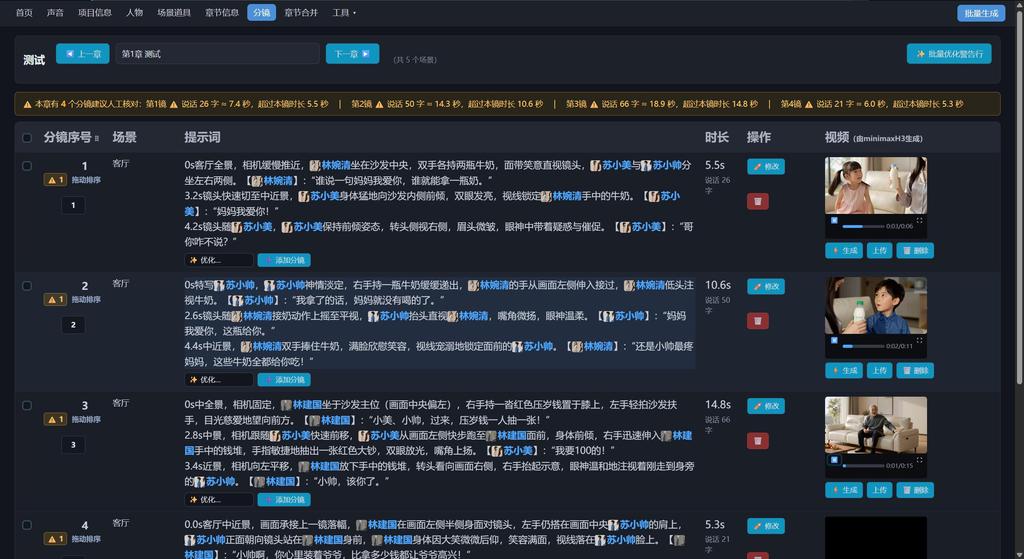Toggle the select-all checkbox in table header
The height and width of the screenshot is (559, 1024).
coord(27,138)
